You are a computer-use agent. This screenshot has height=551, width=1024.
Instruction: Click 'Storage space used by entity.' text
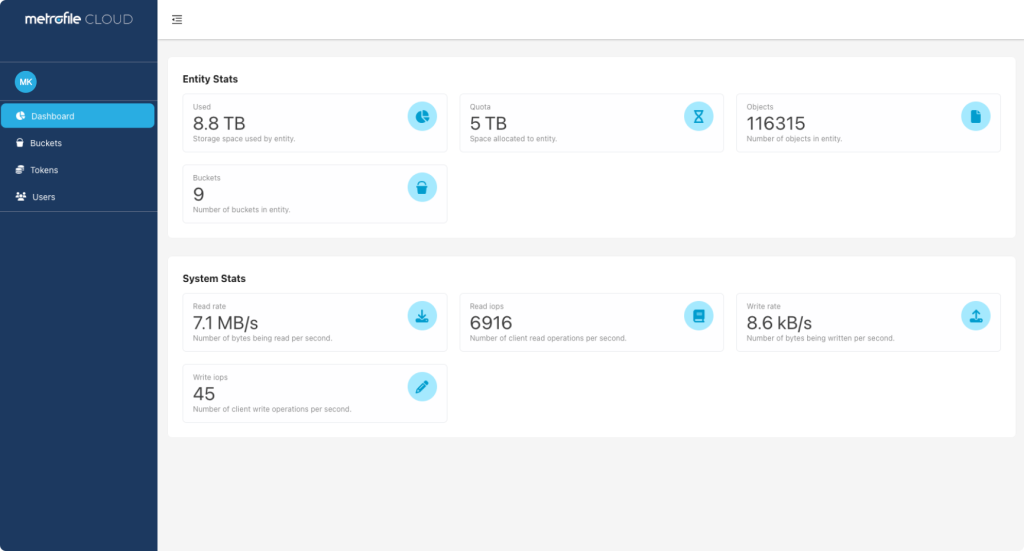click(x=244, y=139)
